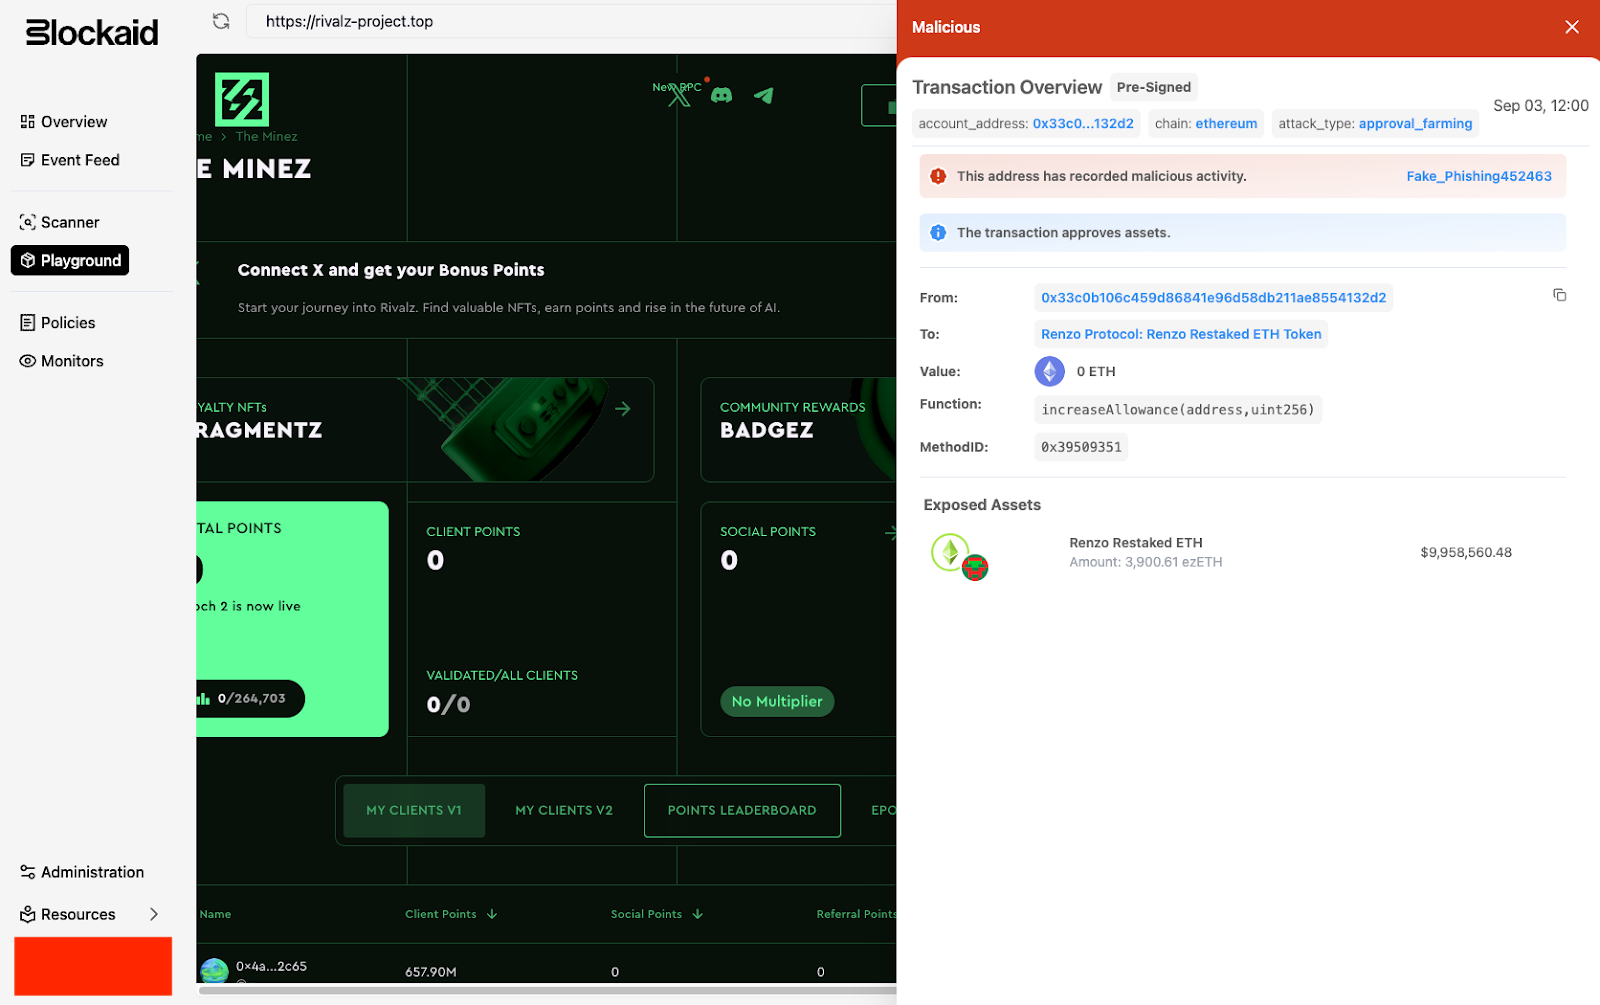This screenshot has height=1005, width=1600.
Task: Expand the Resources menu chevron
Action: pyautogui.click(x=154, y=914)
